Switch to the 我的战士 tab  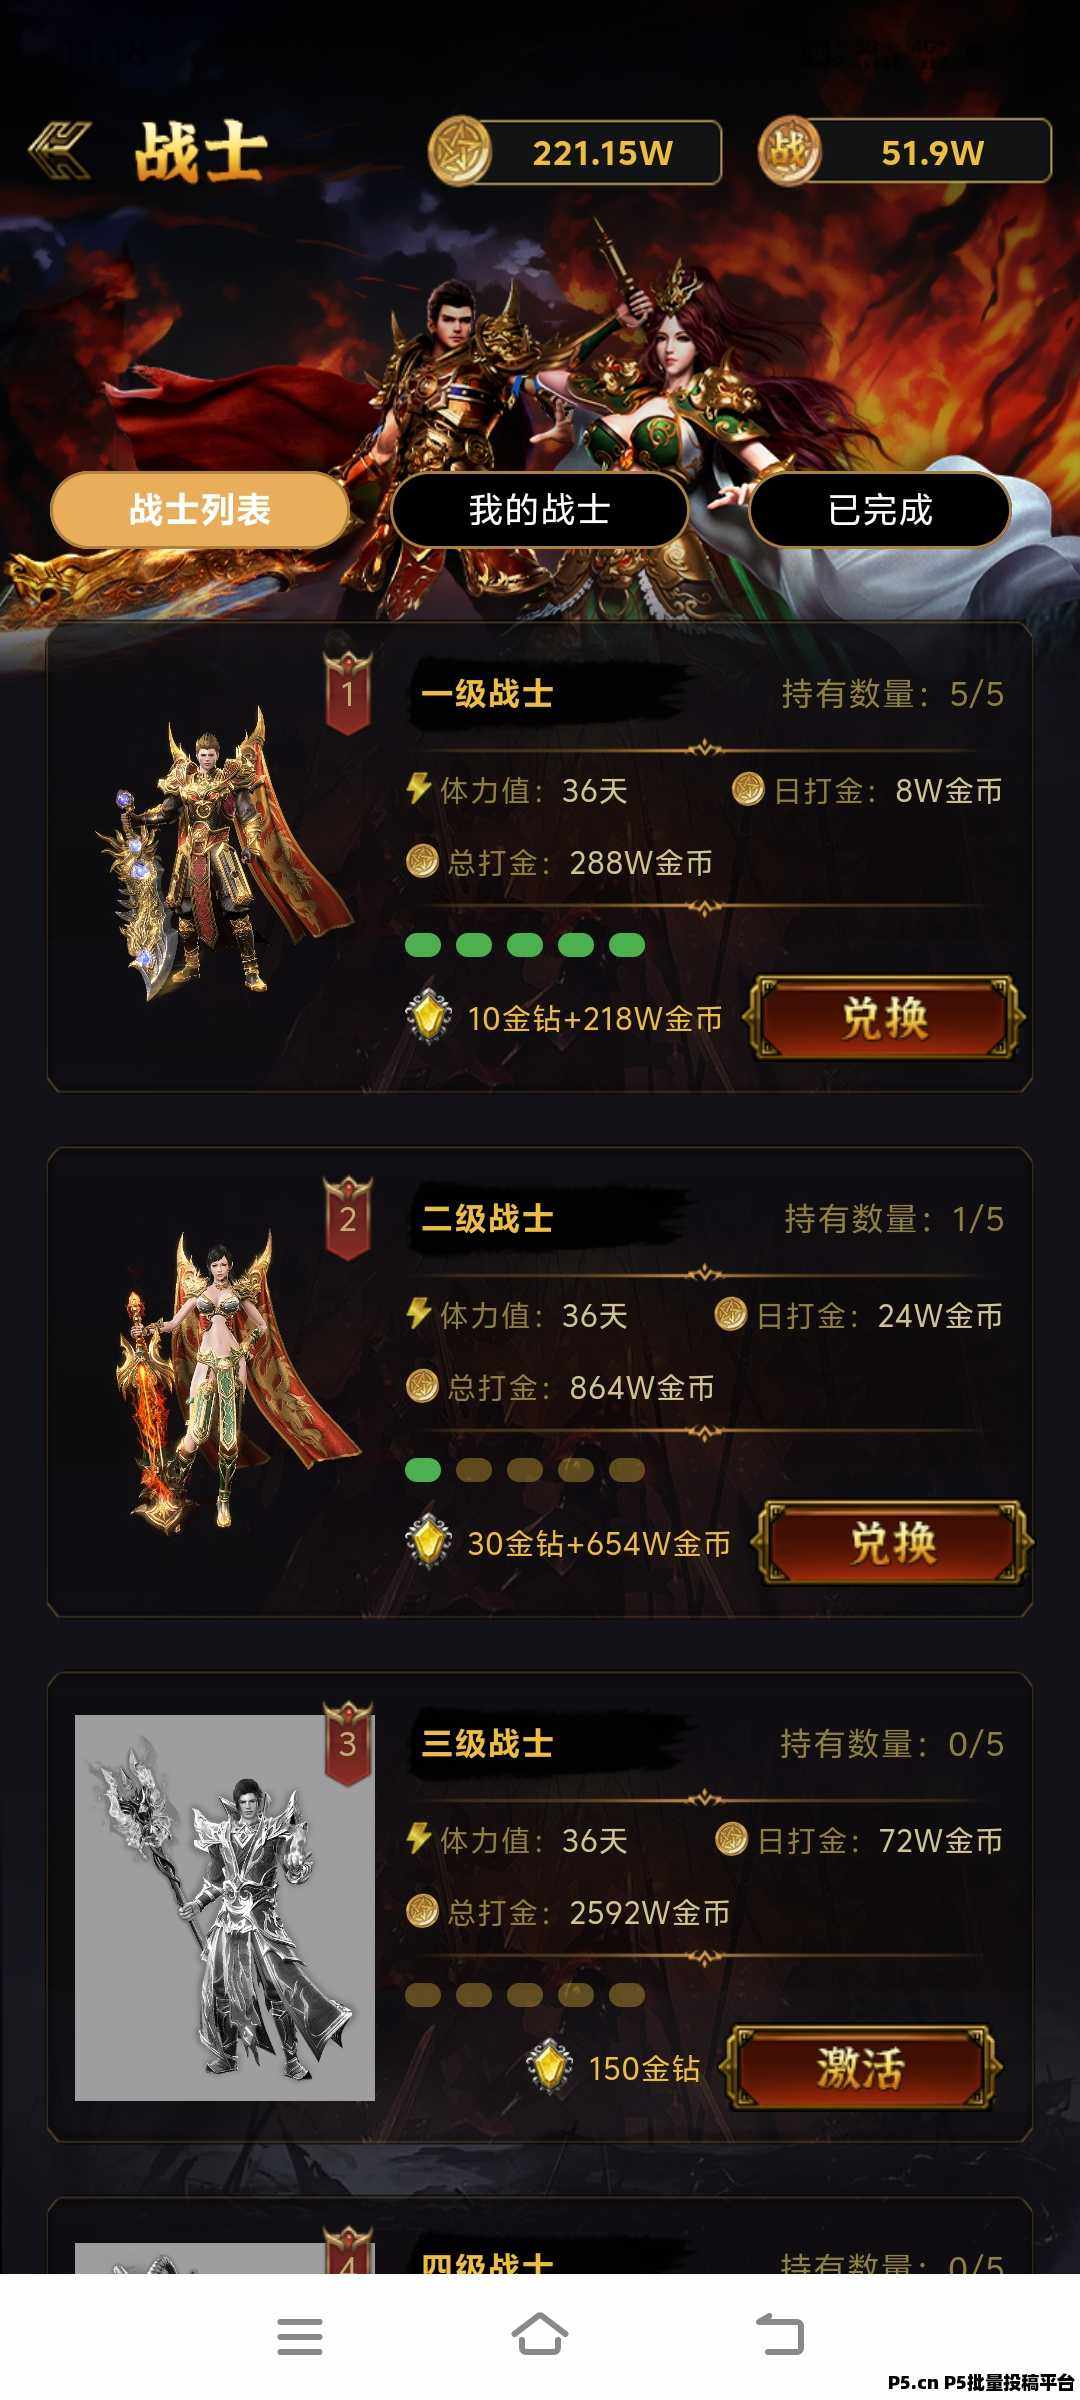tap(540, 510)
